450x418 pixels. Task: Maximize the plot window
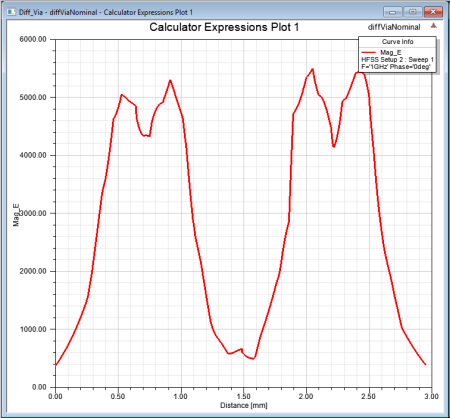pos(413,12)
